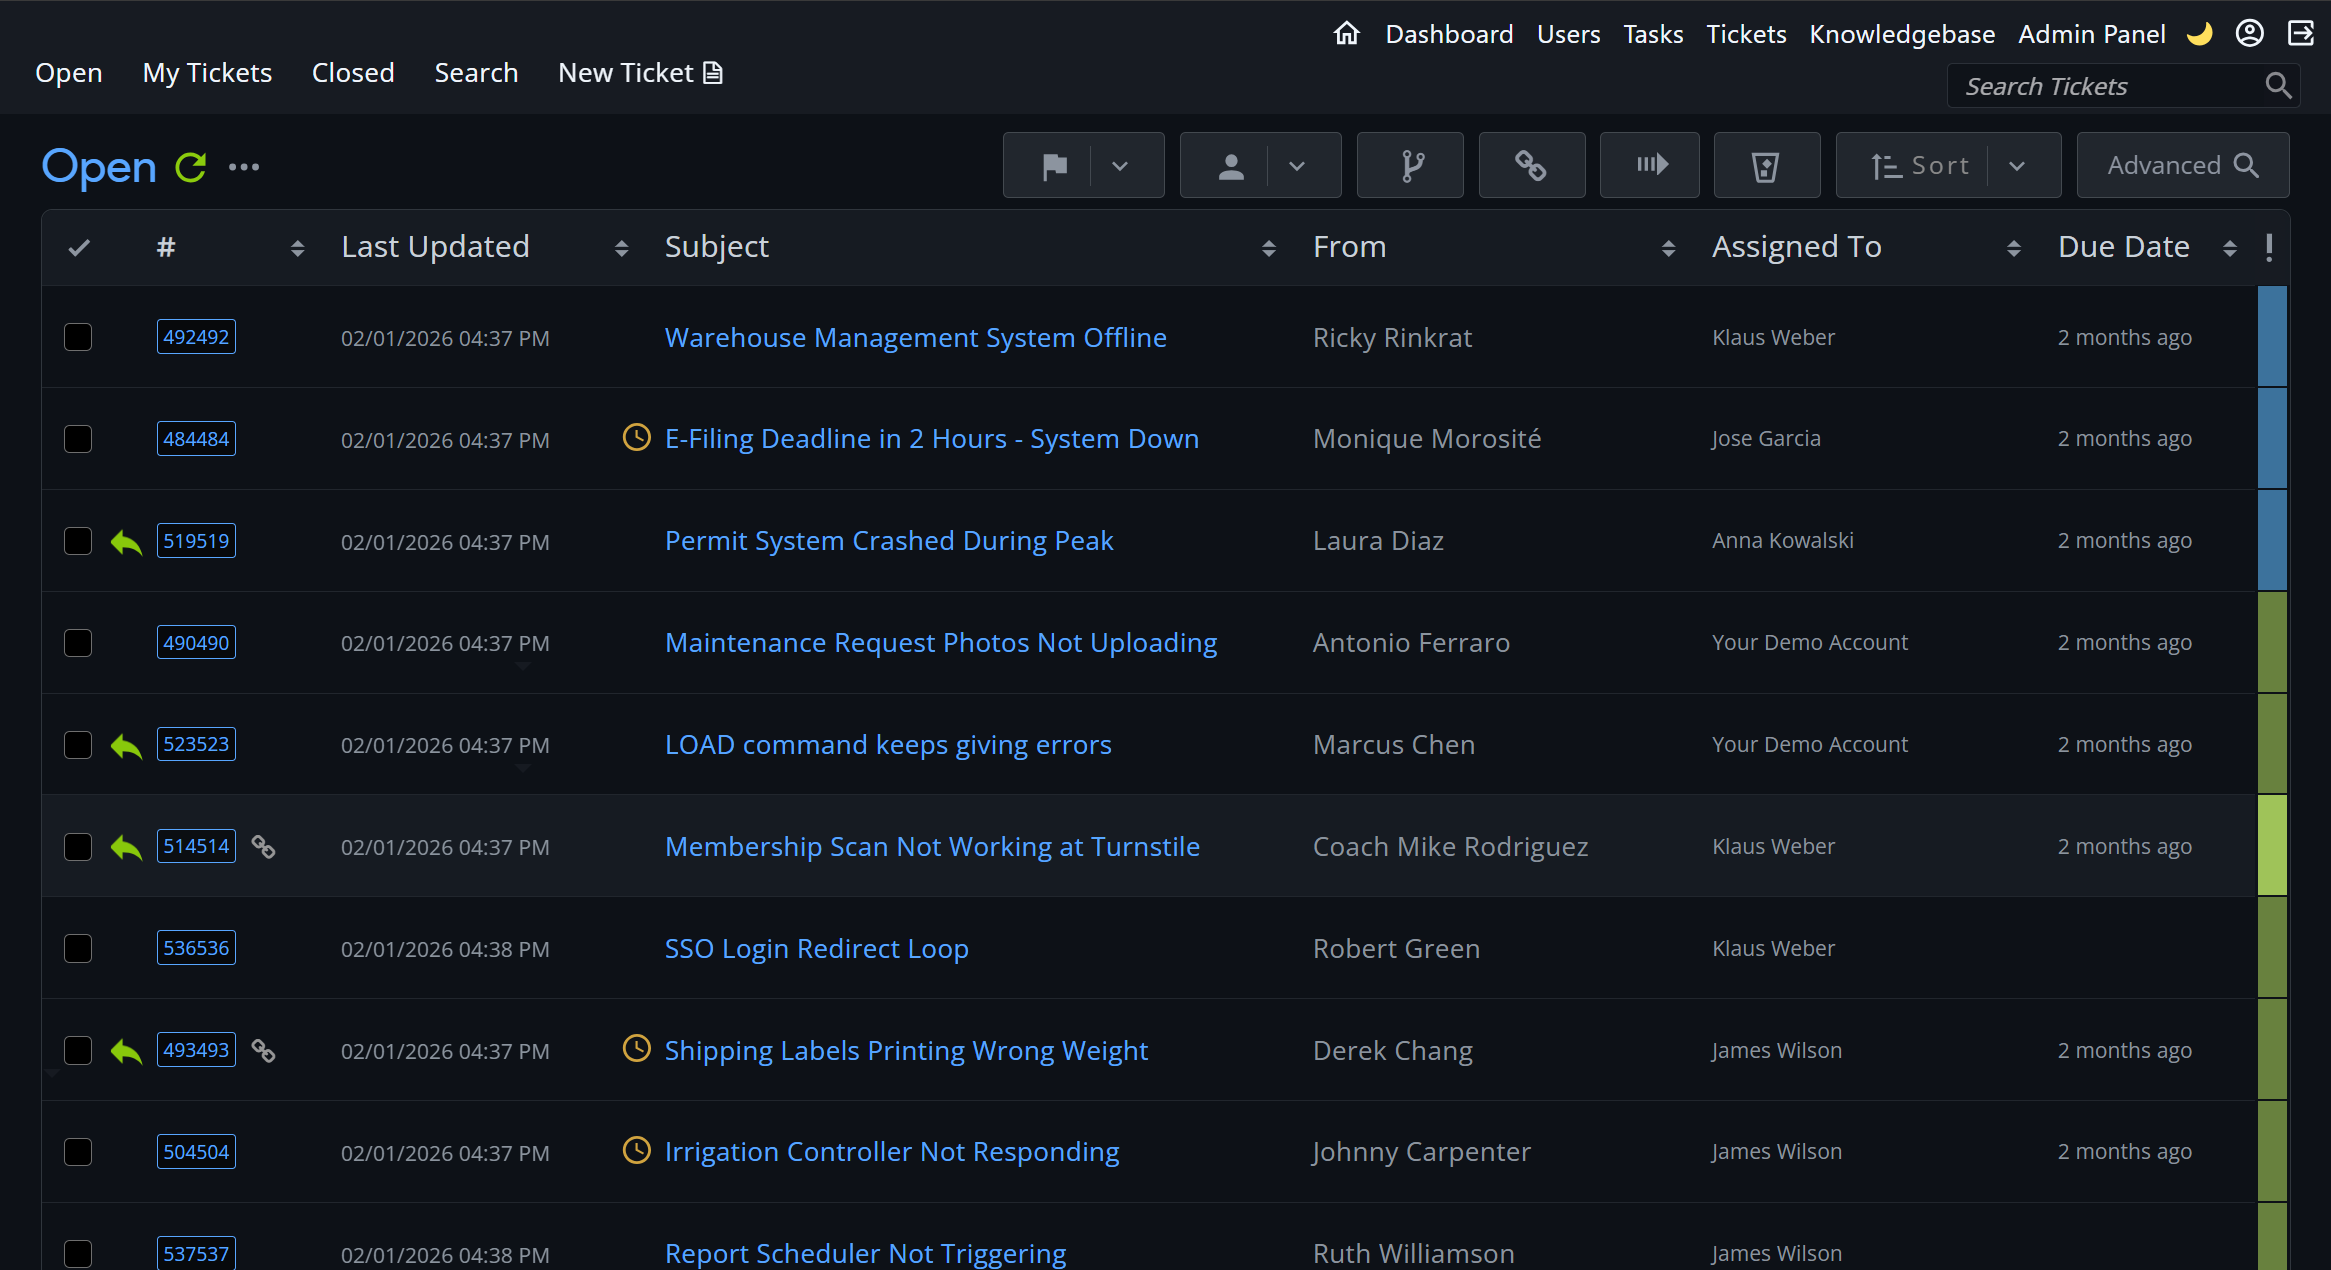Click the link tickets chain icon
Image resolution: width=2331 pixels, height=1270 pixels.
coord(1531,166)
